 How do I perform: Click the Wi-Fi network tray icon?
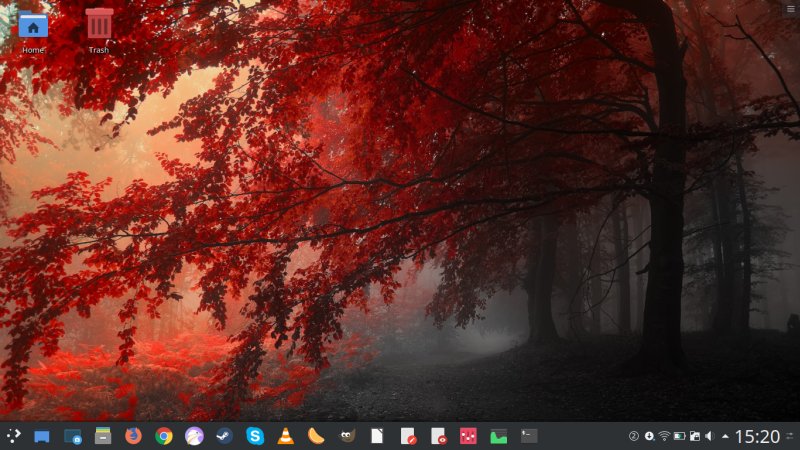664,436
